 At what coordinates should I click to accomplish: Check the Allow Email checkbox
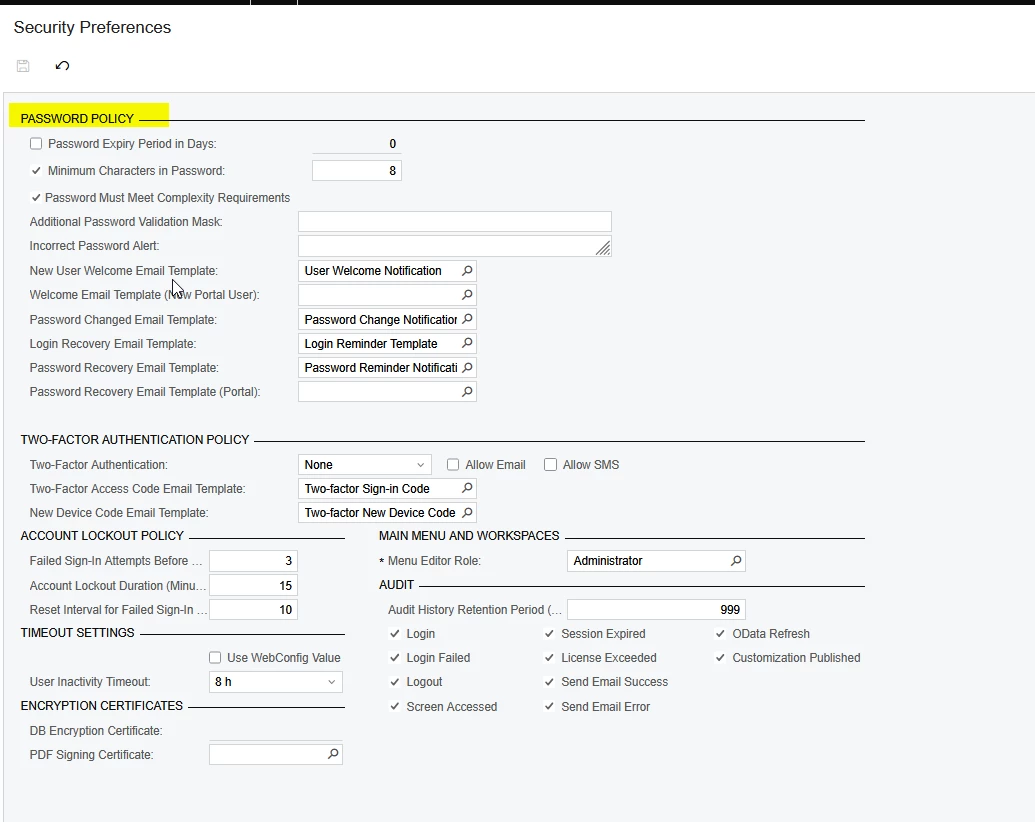[453, 465]
